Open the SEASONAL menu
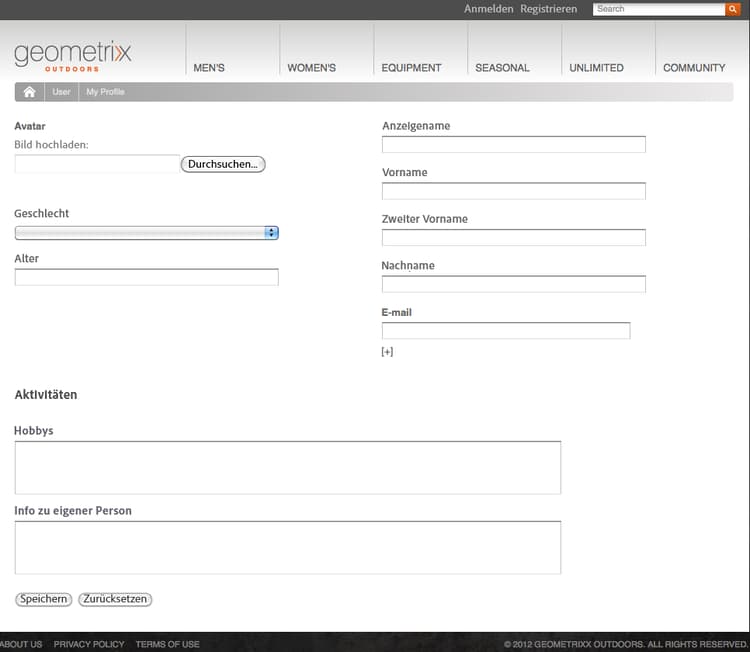Viewport: 750px width, 652px height. (x=502, y=68)
